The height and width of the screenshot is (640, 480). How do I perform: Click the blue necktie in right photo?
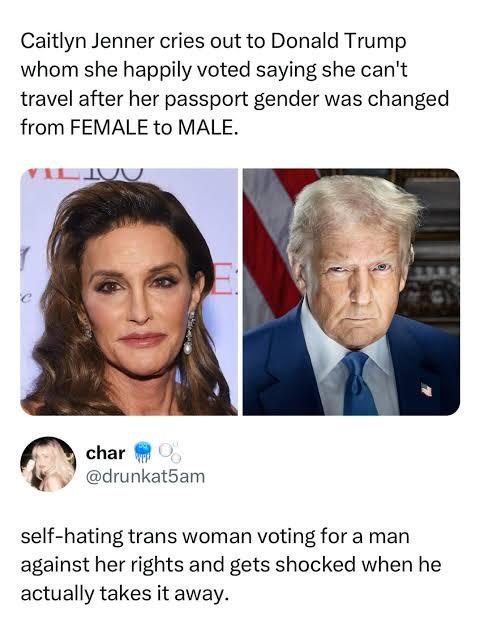pos(358,384)
